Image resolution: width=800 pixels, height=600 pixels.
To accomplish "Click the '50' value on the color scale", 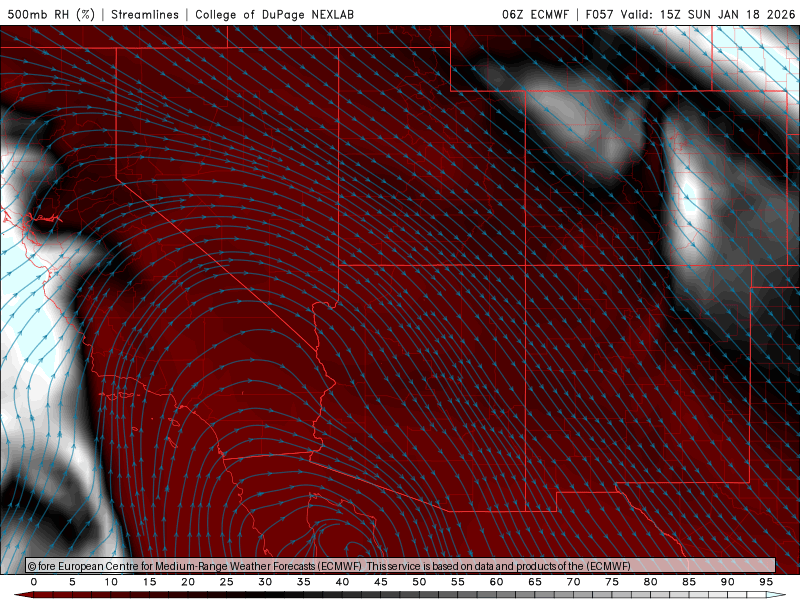I will coord(419,582).
